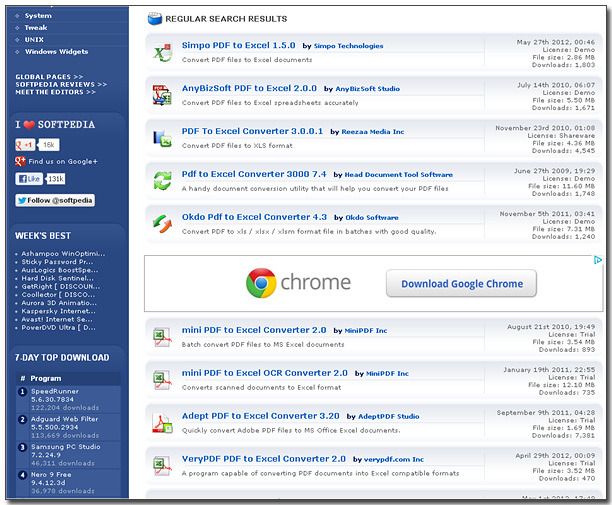This screenshot has width=612, height=505.
Task: Open the Simpo PDF to Excel 1.5.0 title link
Action: 238,45
